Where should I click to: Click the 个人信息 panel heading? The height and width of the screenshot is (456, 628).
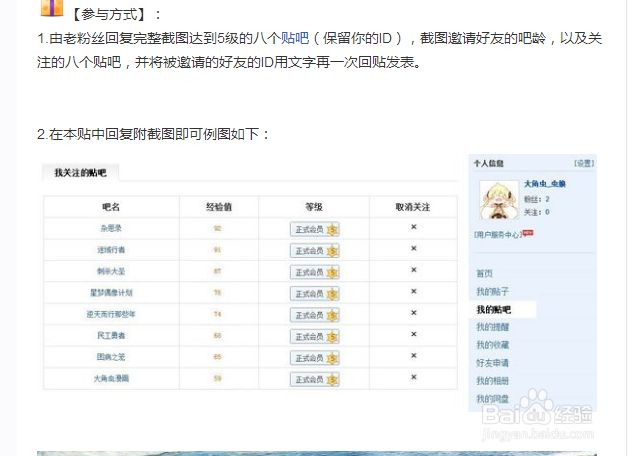(489, 163)
